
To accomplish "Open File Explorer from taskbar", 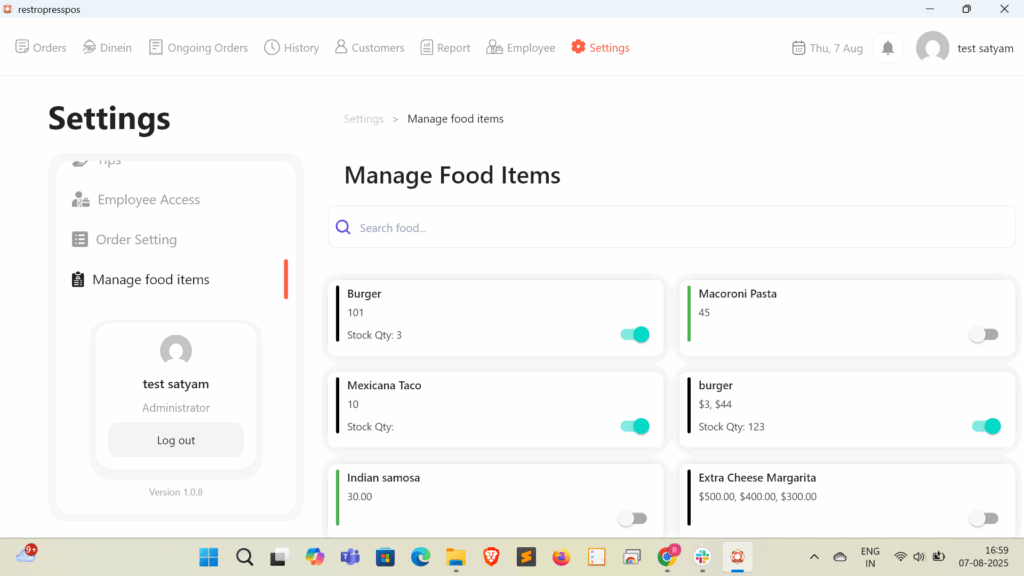I will [x=455, y=557].
